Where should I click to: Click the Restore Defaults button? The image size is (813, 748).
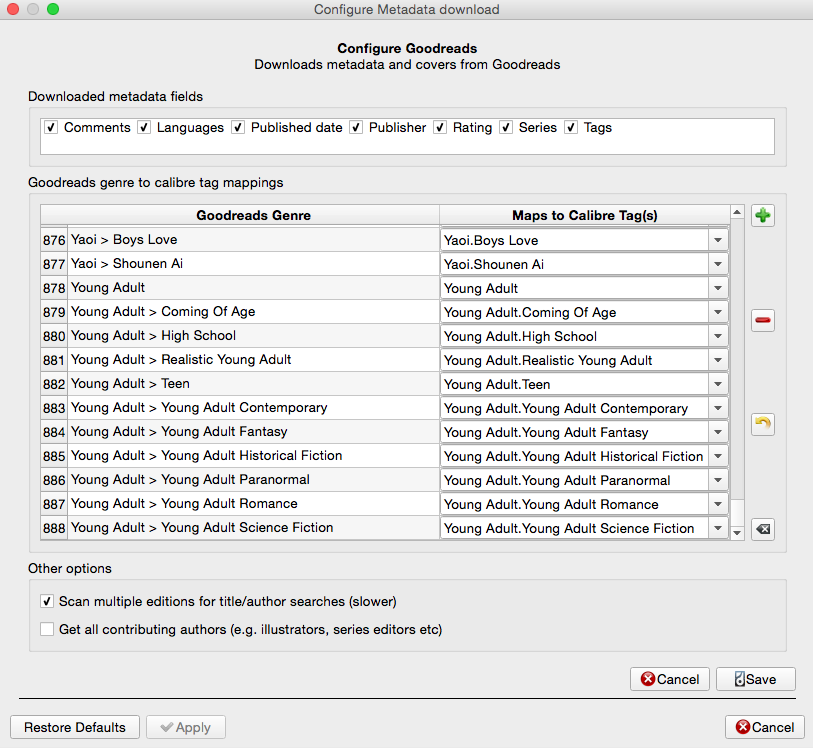[75, 727]
